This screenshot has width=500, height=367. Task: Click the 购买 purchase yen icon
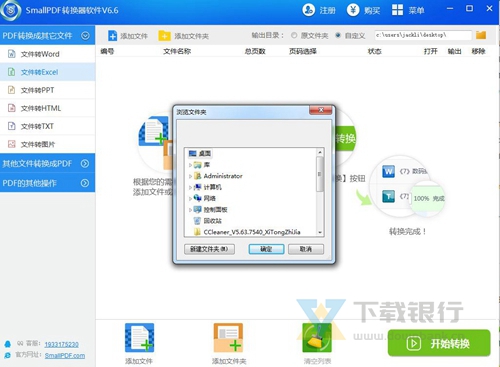point(353,10)
